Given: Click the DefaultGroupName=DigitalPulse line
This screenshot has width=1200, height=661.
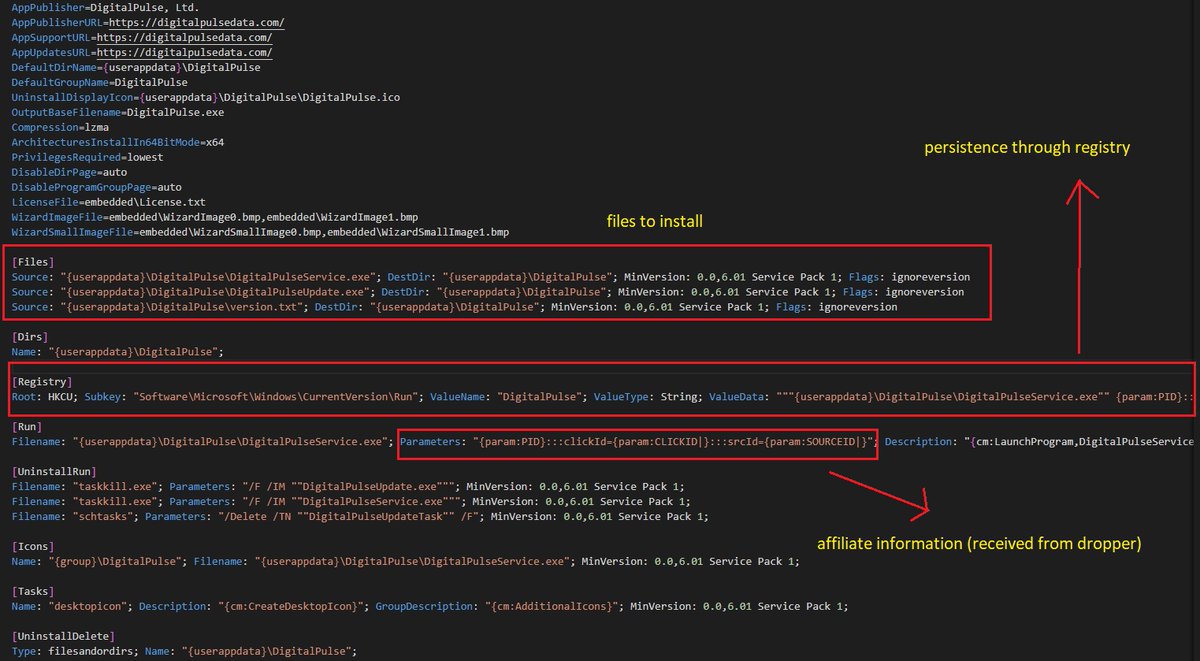Looking at the screenshot, I should [99, 82].
